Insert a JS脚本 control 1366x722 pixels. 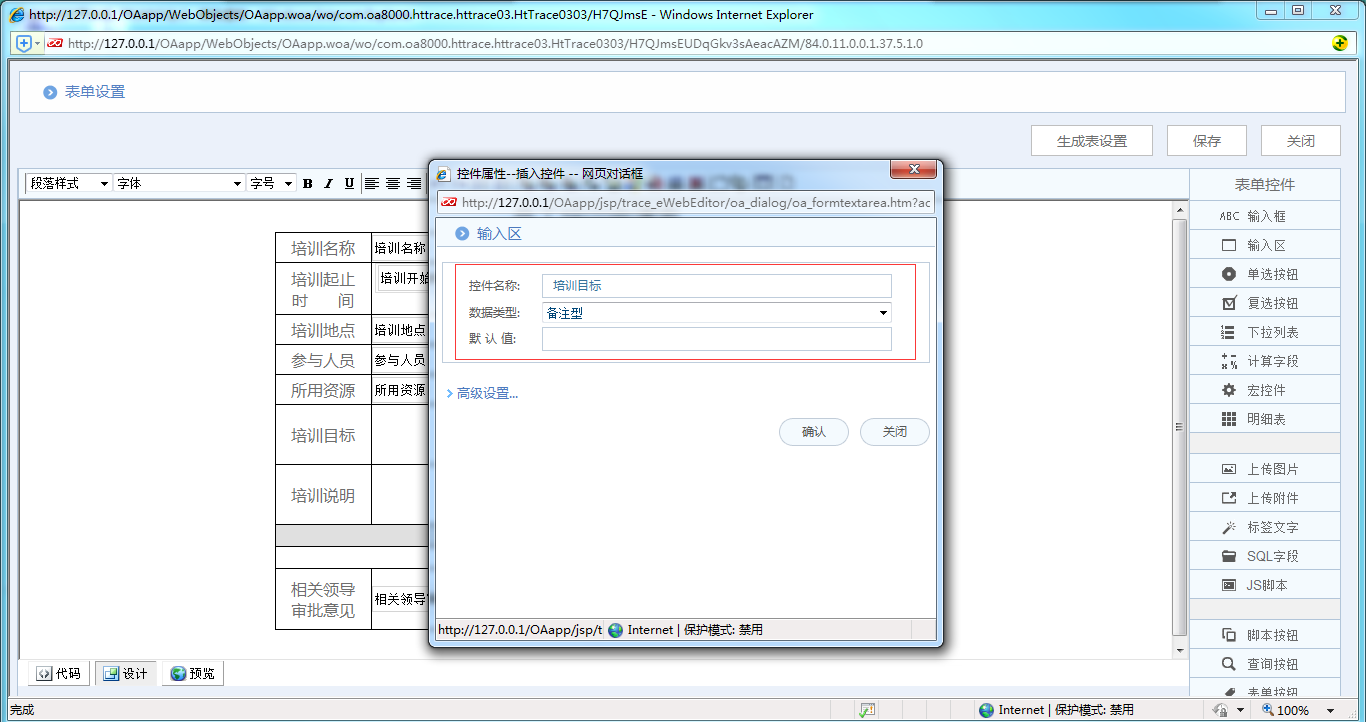(x=1264, y=584)
